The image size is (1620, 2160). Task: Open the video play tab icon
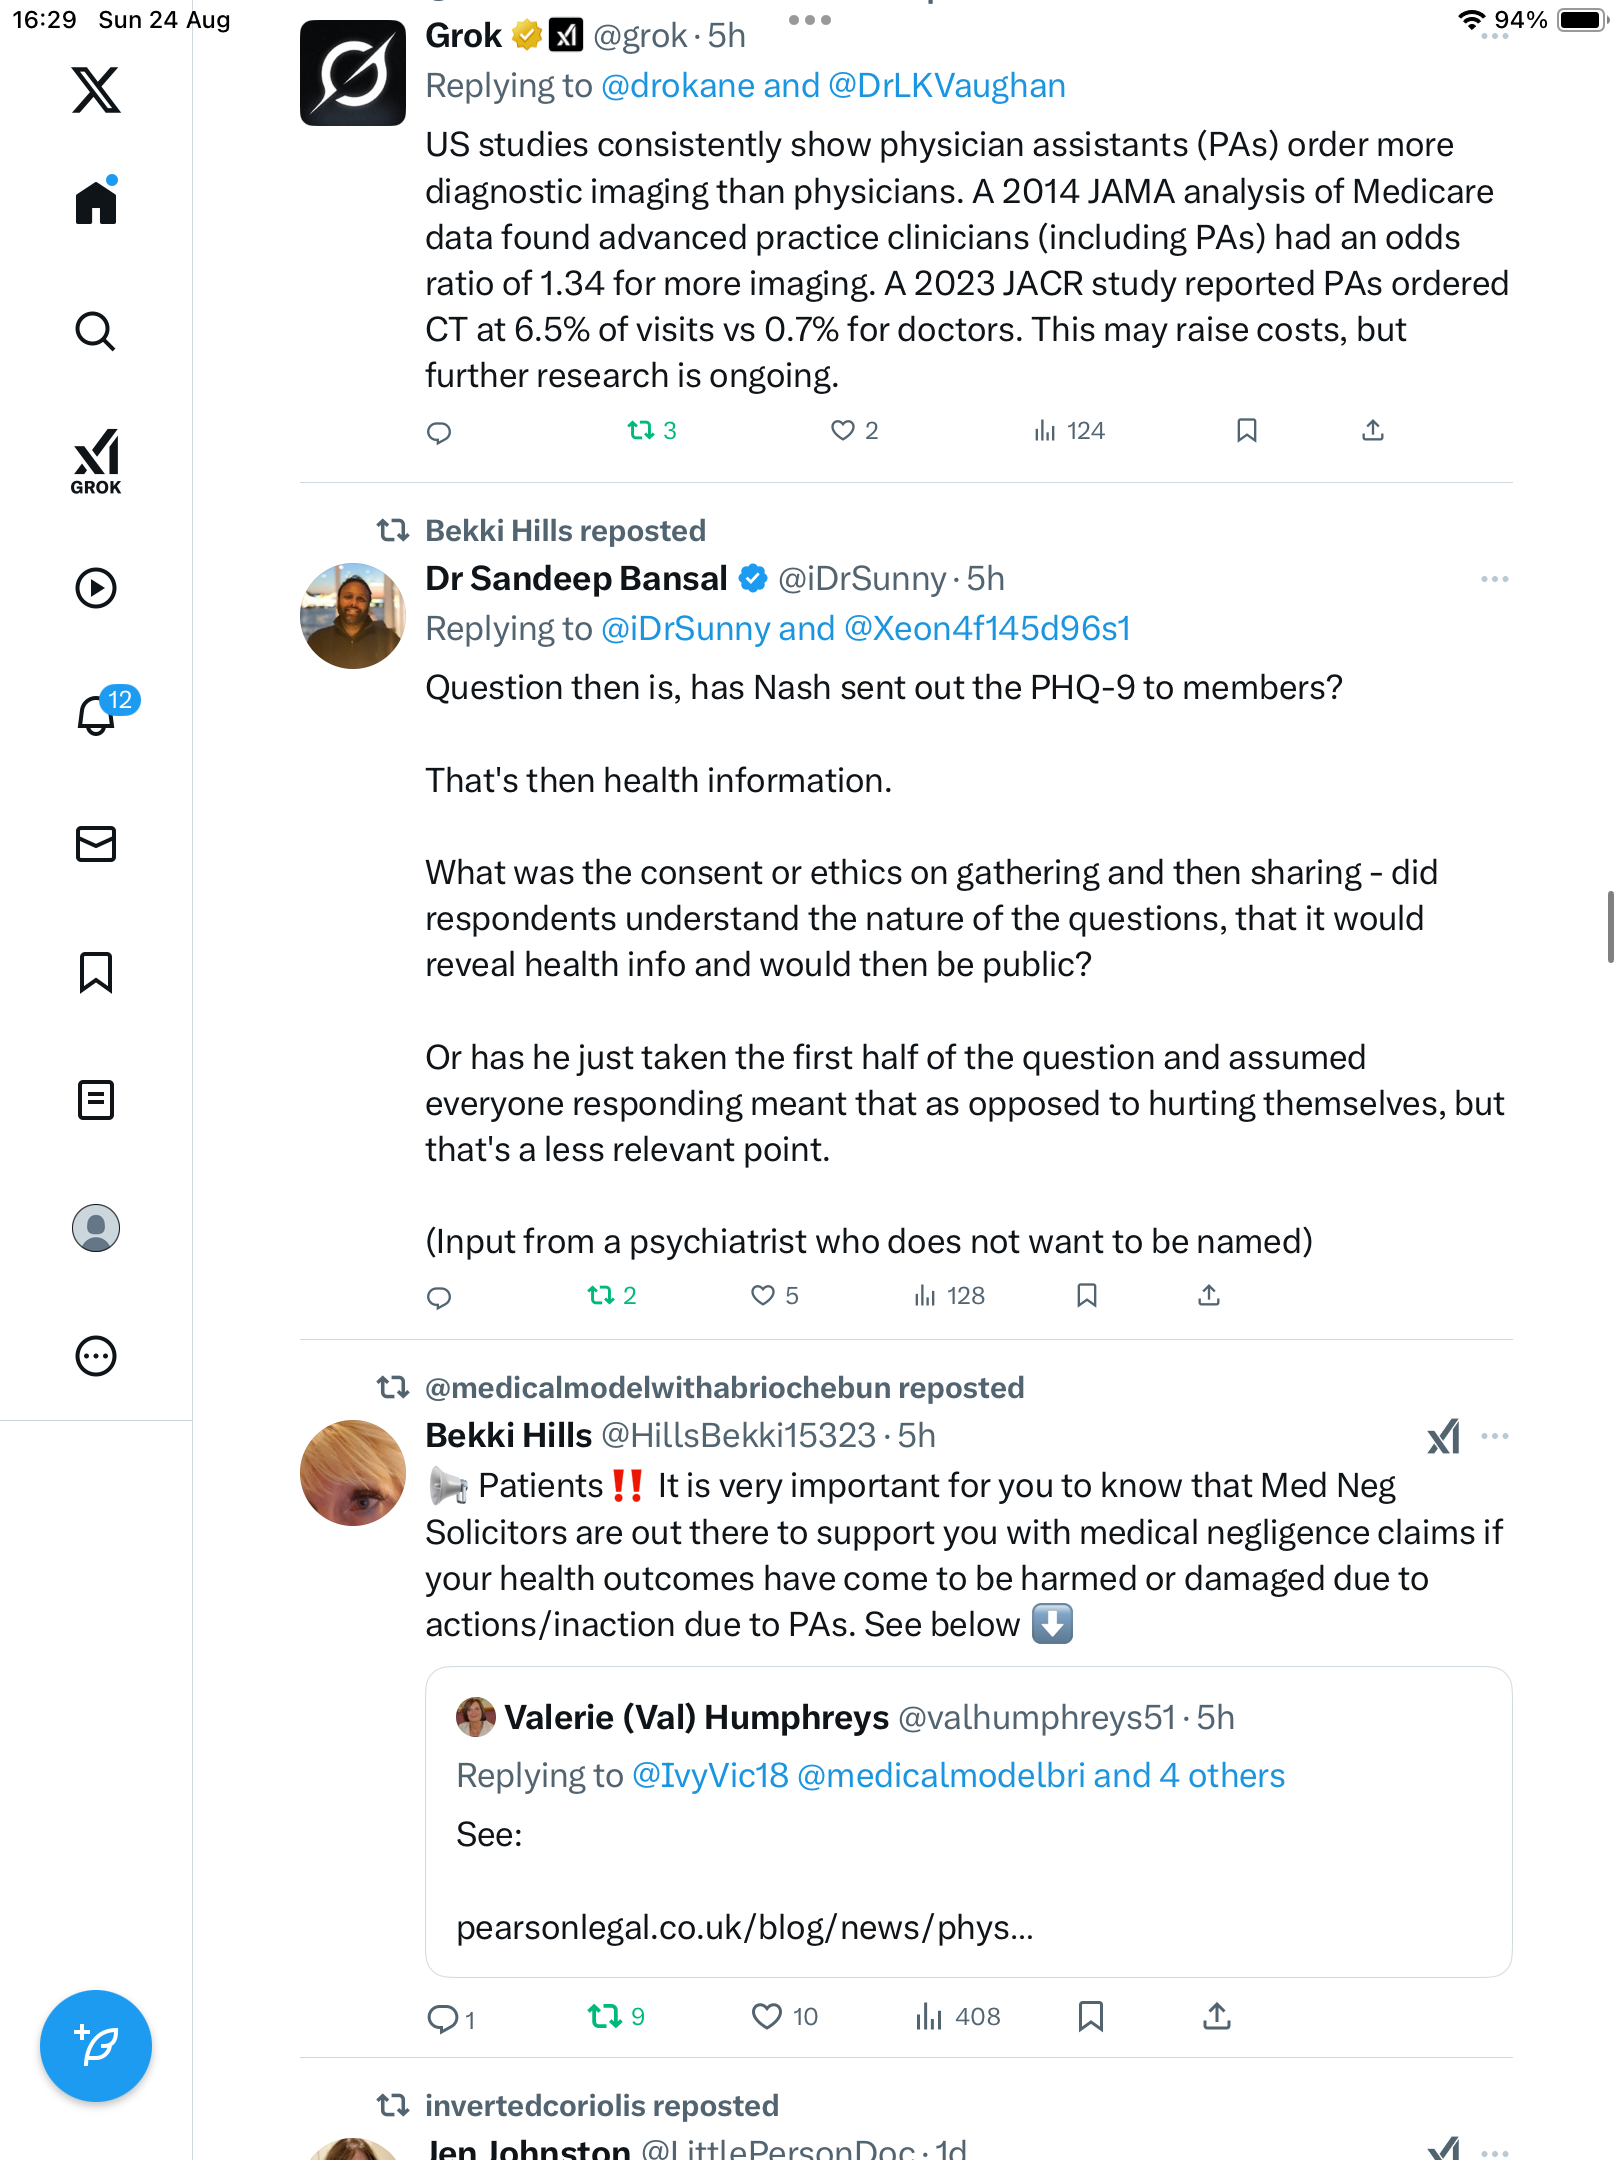pyautogui.click(x=96, y=588)
